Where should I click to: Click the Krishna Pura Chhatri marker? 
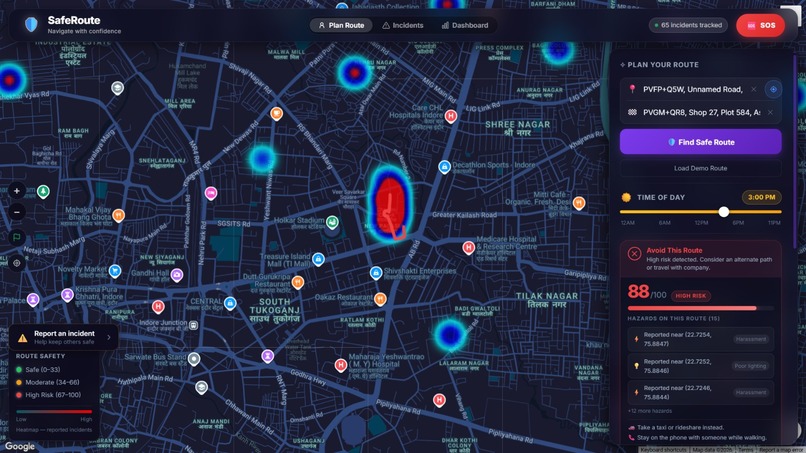(x=67, y=295)
